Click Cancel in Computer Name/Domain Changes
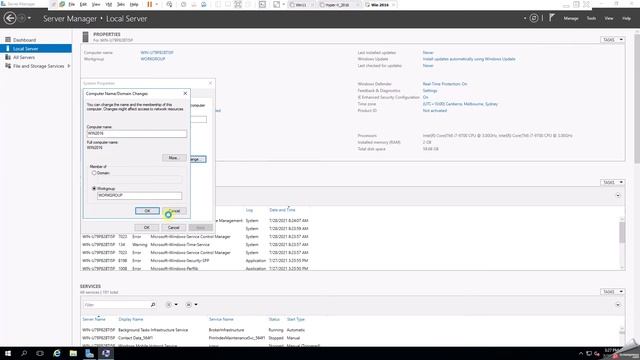640x360 pixels. click(174, 211)
